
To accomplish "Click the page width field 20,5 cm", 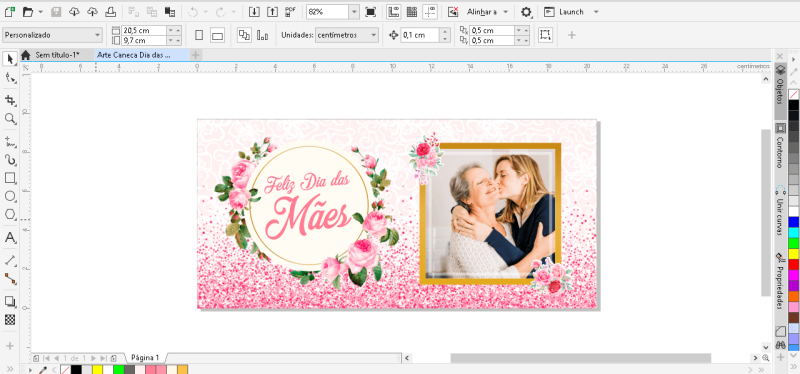I will [x=145, y=31].
